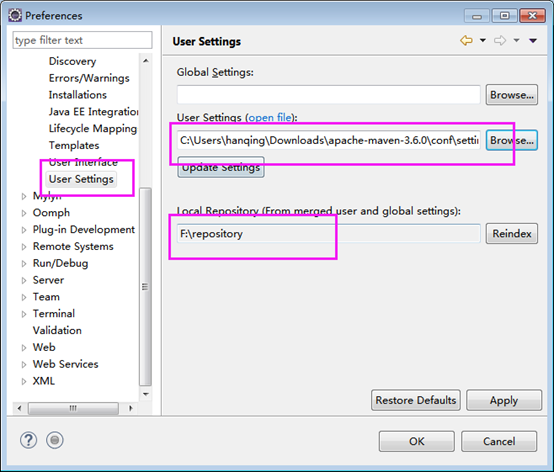Screen dimensions: 554x472
Task: Click the tree scroll-up arrow
Action: pos(146,61)
